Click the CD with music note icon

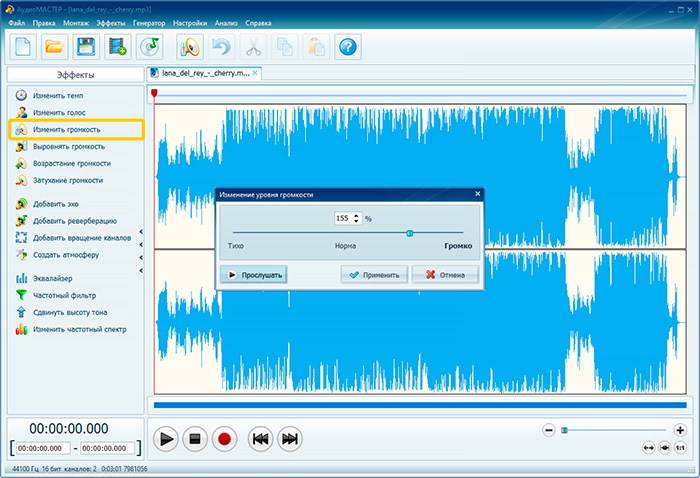pyautogui.click(x=150, y=47)
